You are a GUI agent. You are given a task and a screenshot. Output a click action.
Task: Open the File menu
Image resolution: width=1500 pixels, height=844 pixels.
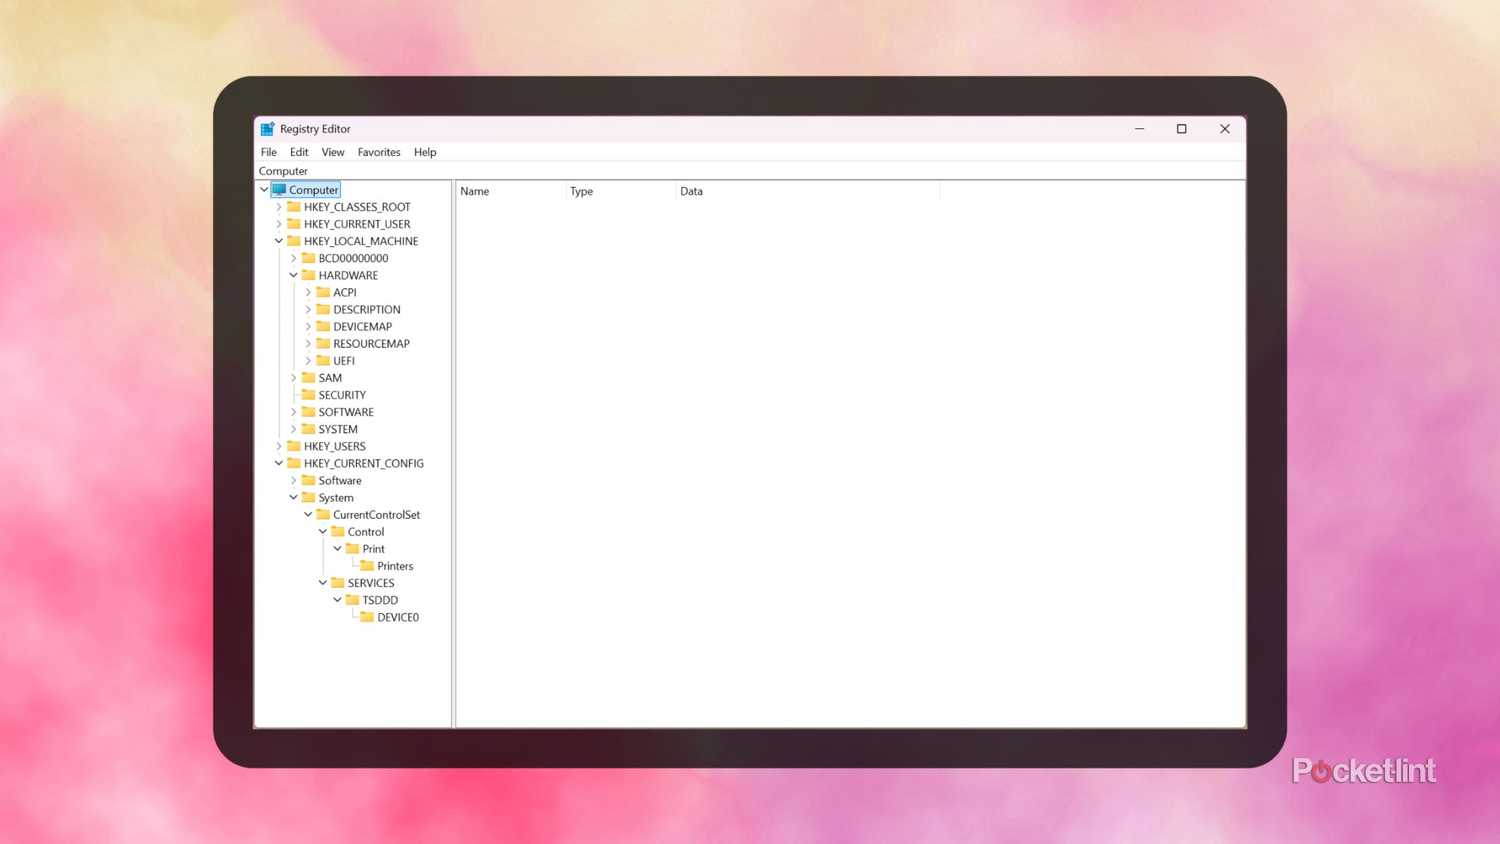pos(268,151)
